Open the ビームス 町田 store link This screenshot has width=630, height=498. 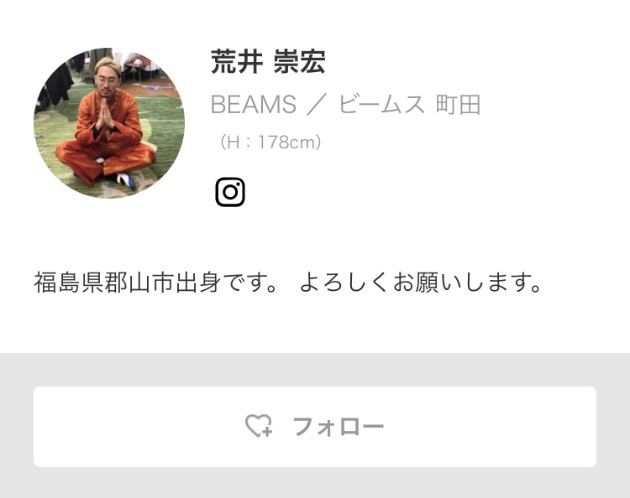coord(409,105)
